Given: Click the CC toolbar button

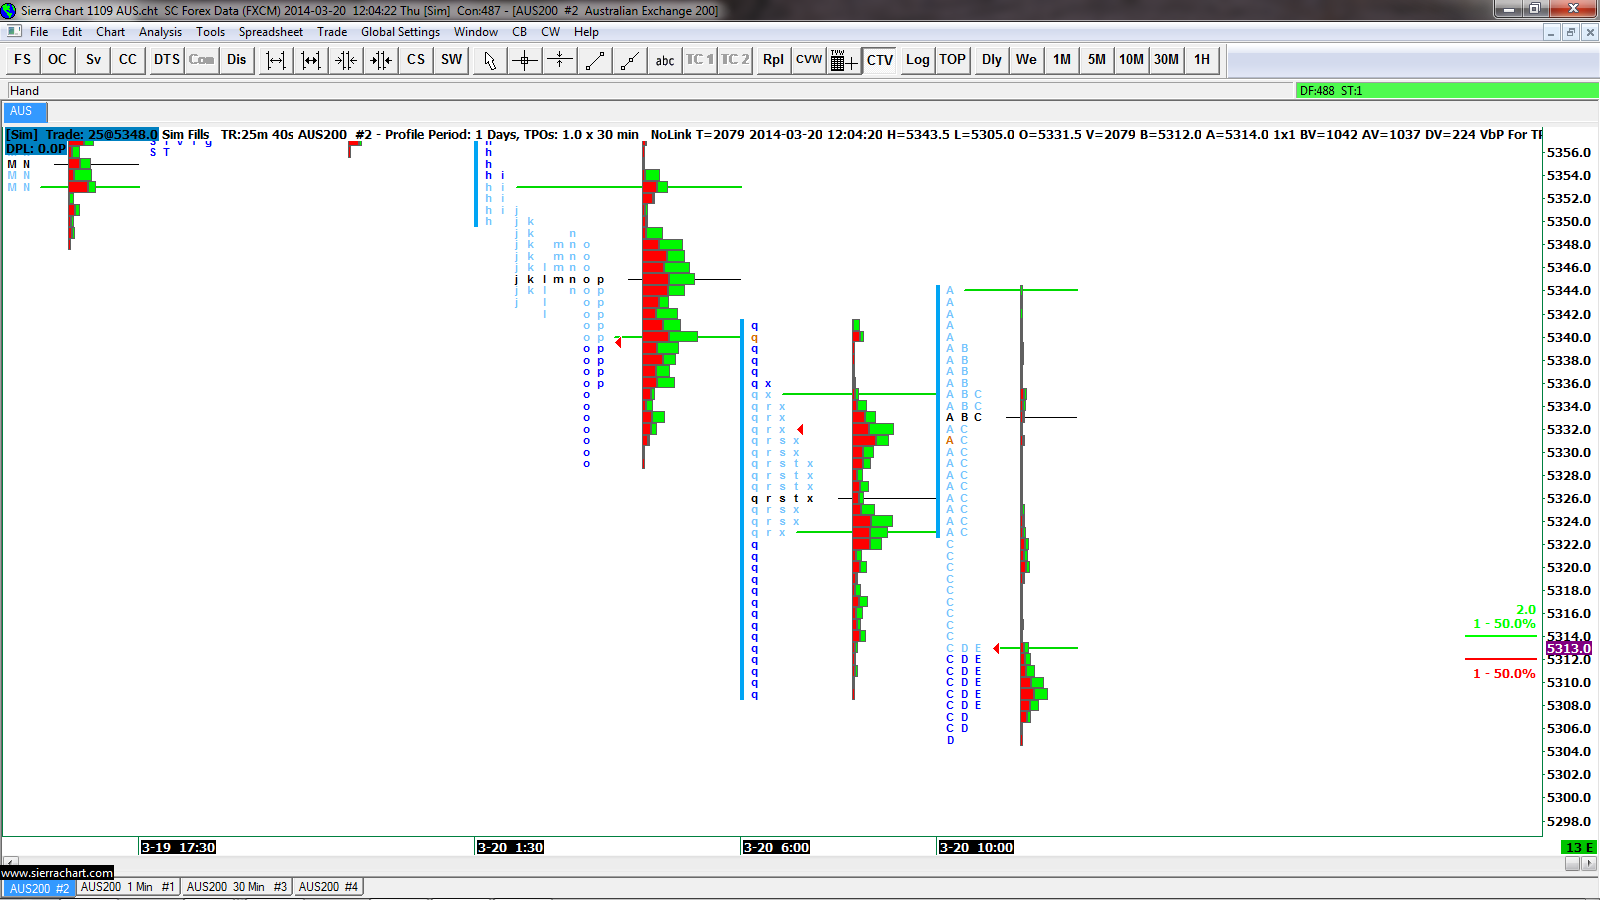Looking at the screenshot, I should click(128, 60).
